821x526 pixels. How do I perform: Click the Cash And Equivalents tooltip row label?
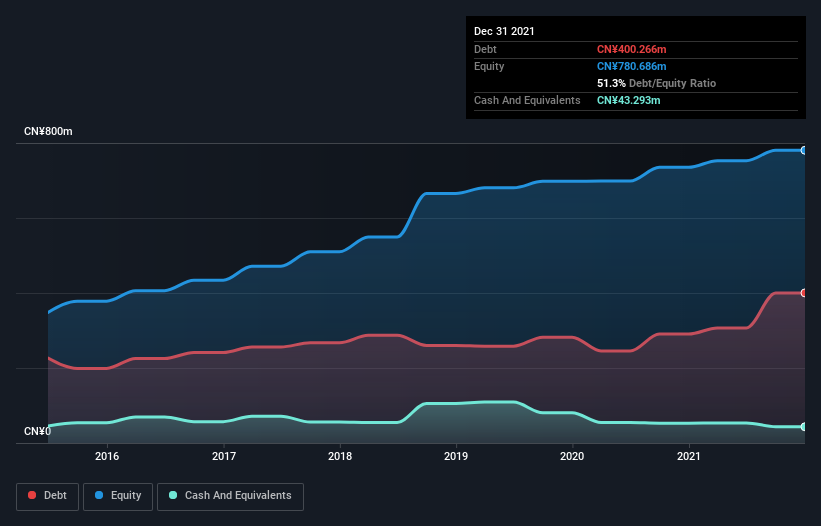[x=527, y=100]
